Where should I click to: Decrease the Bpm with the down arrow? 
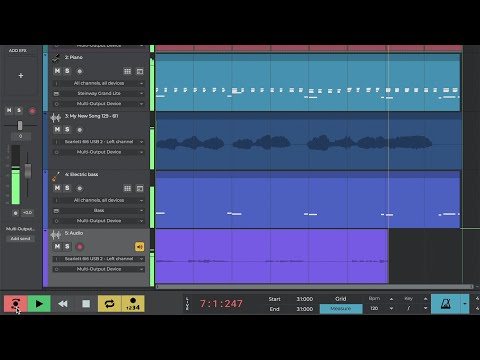[x=391, y=308]
